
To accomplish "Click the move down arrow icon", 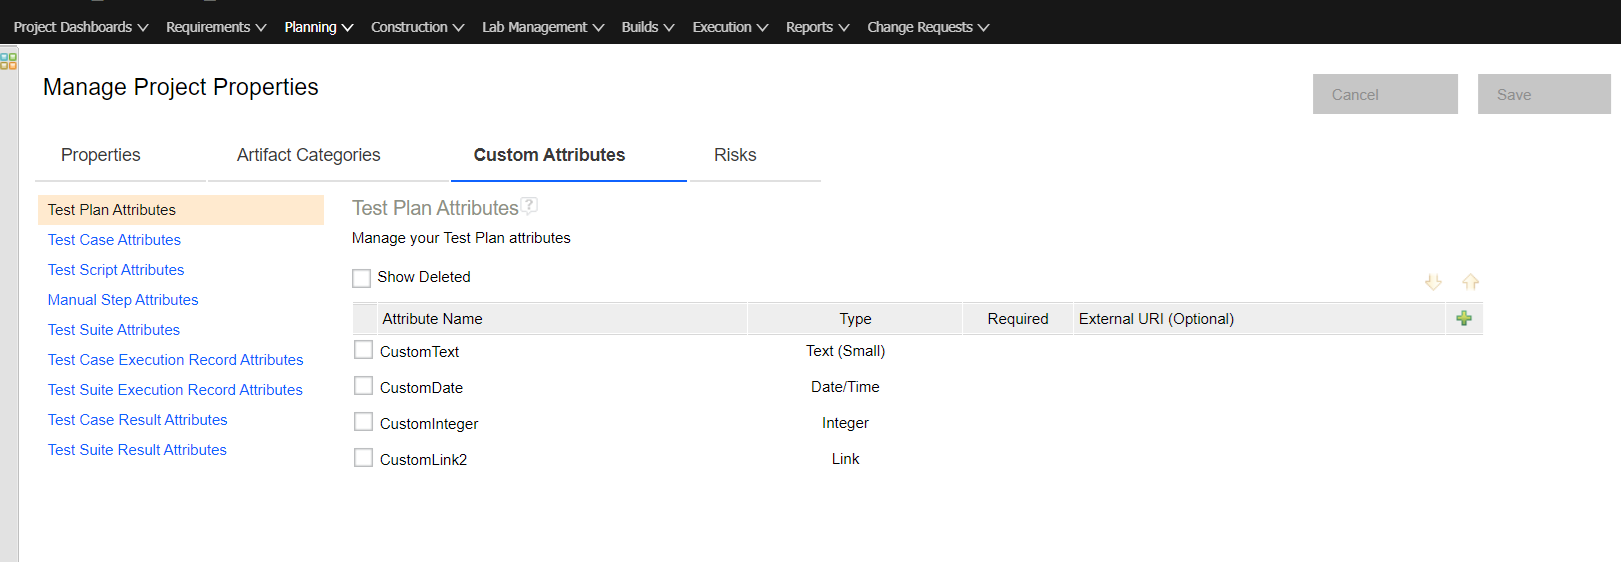I will coord(1433,282).
